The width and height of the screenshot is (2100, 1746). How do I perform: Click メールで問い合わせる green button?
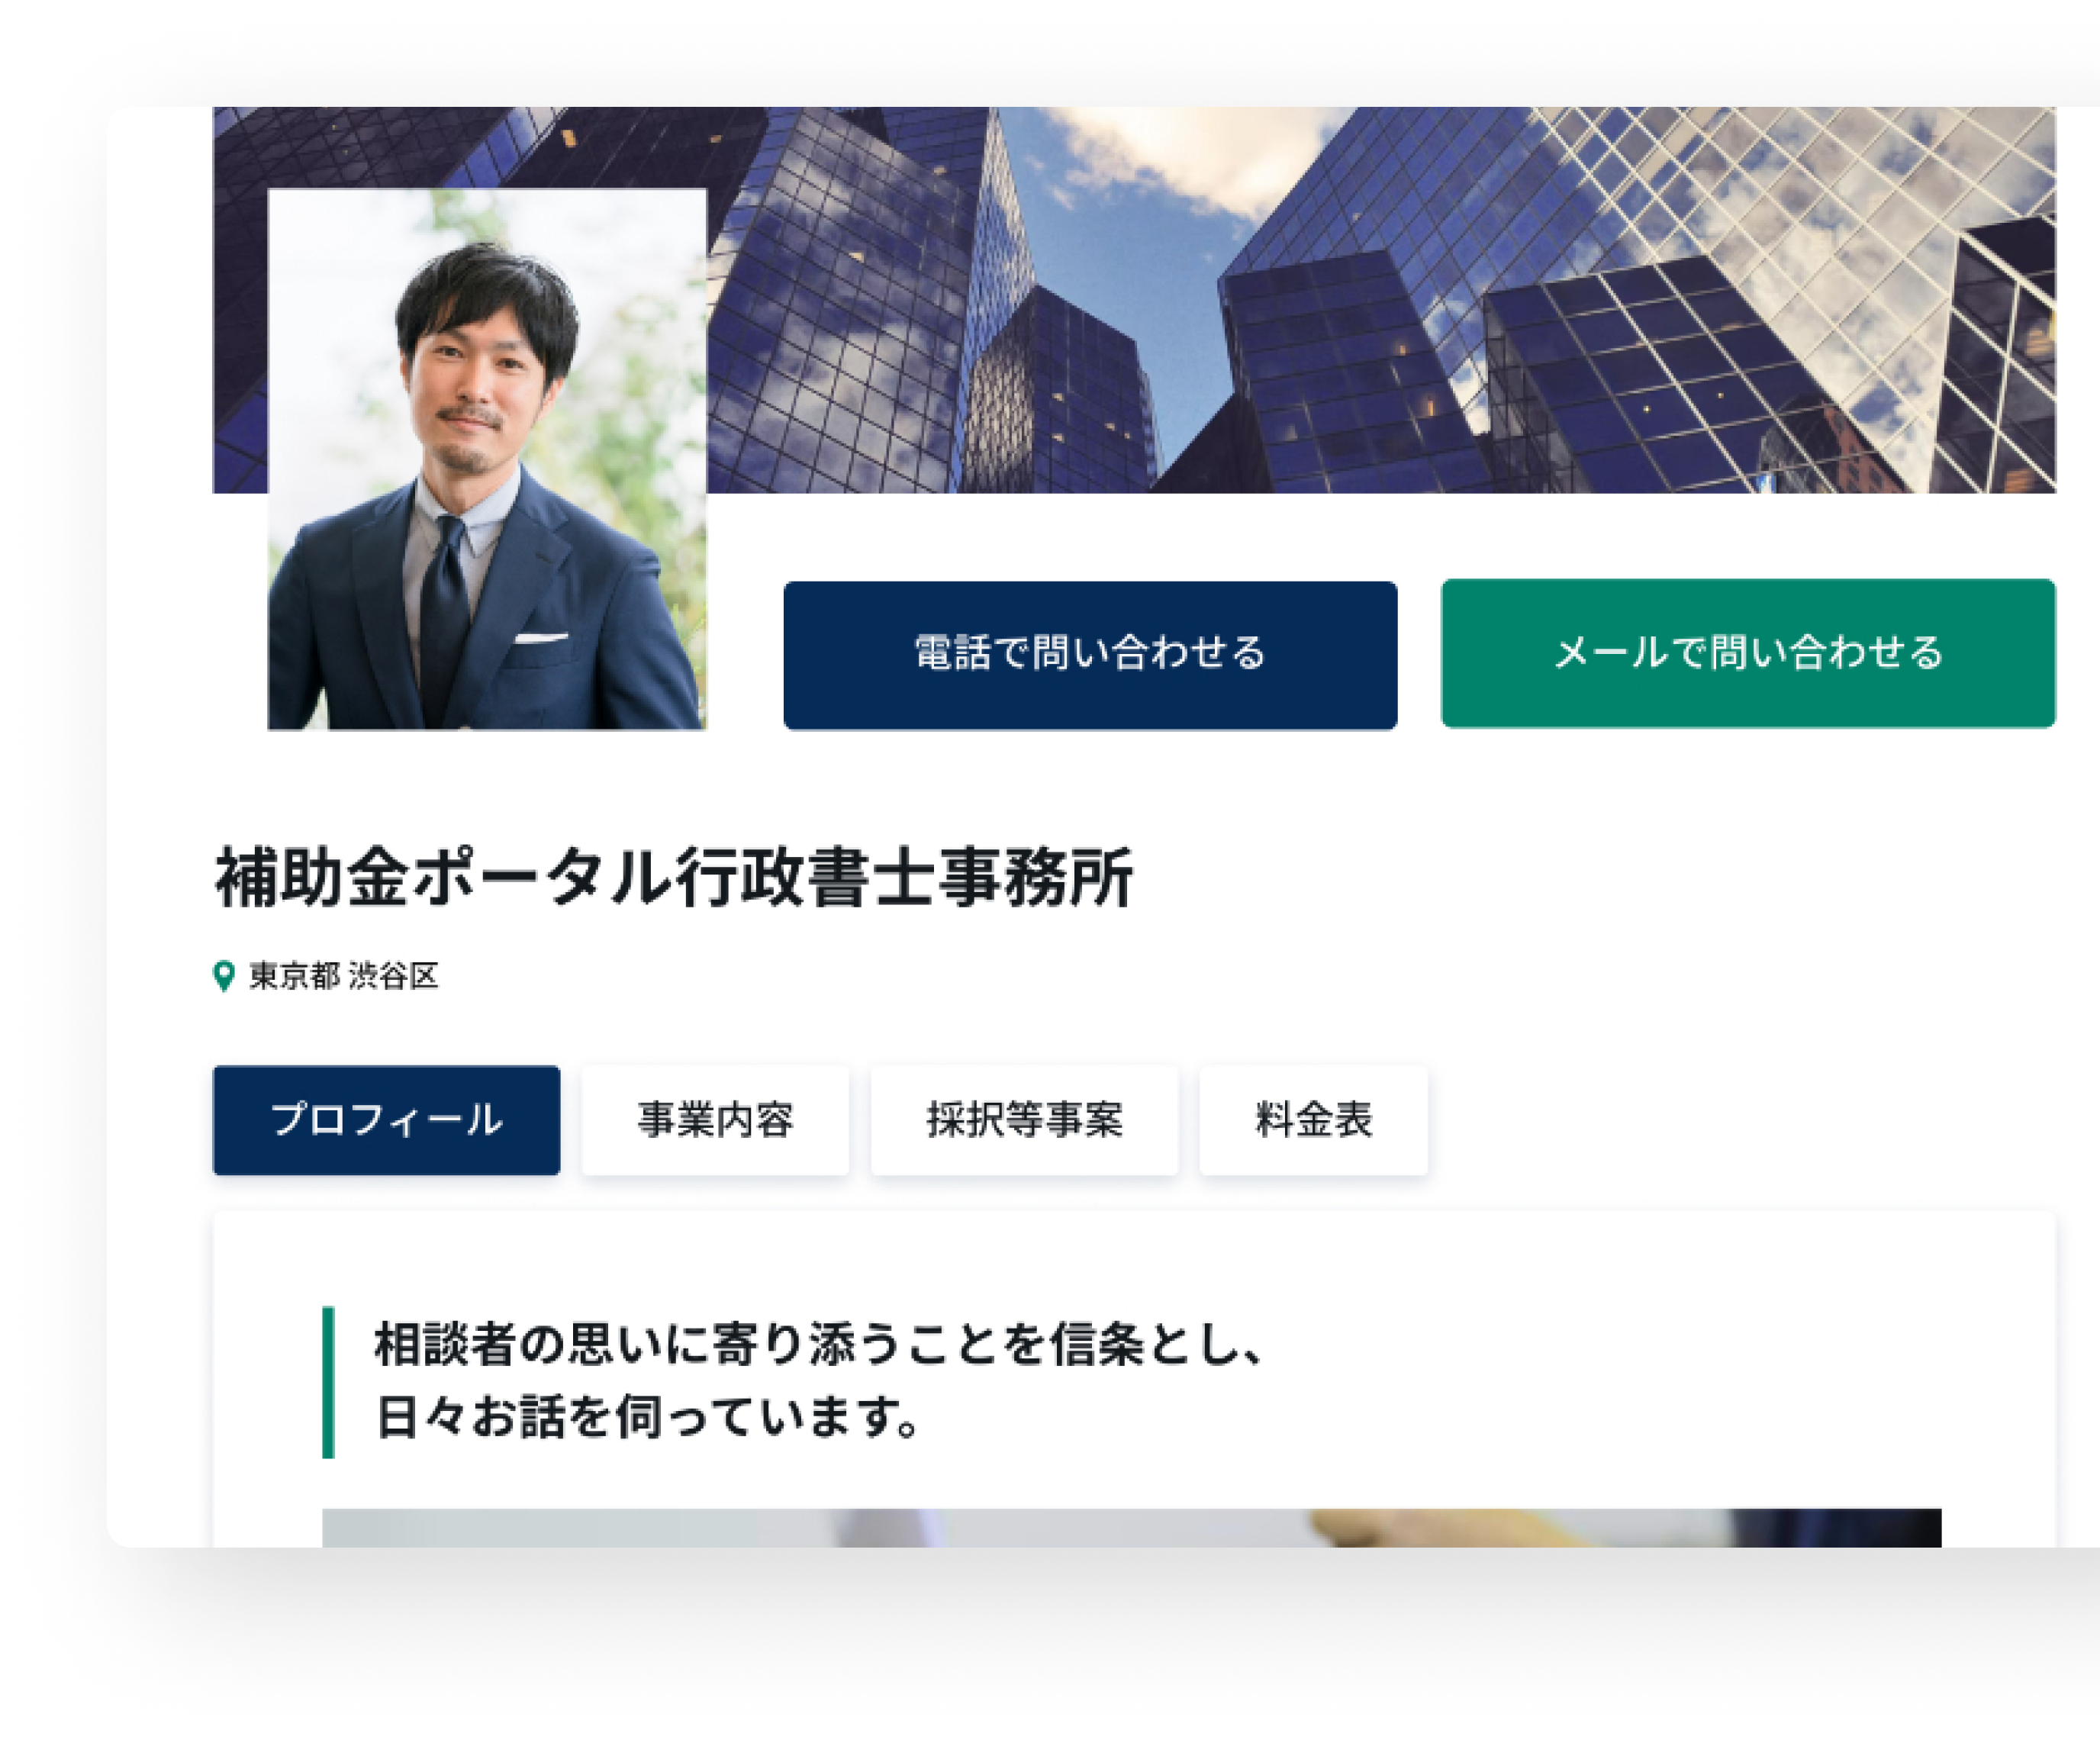tap(1748, 653)
